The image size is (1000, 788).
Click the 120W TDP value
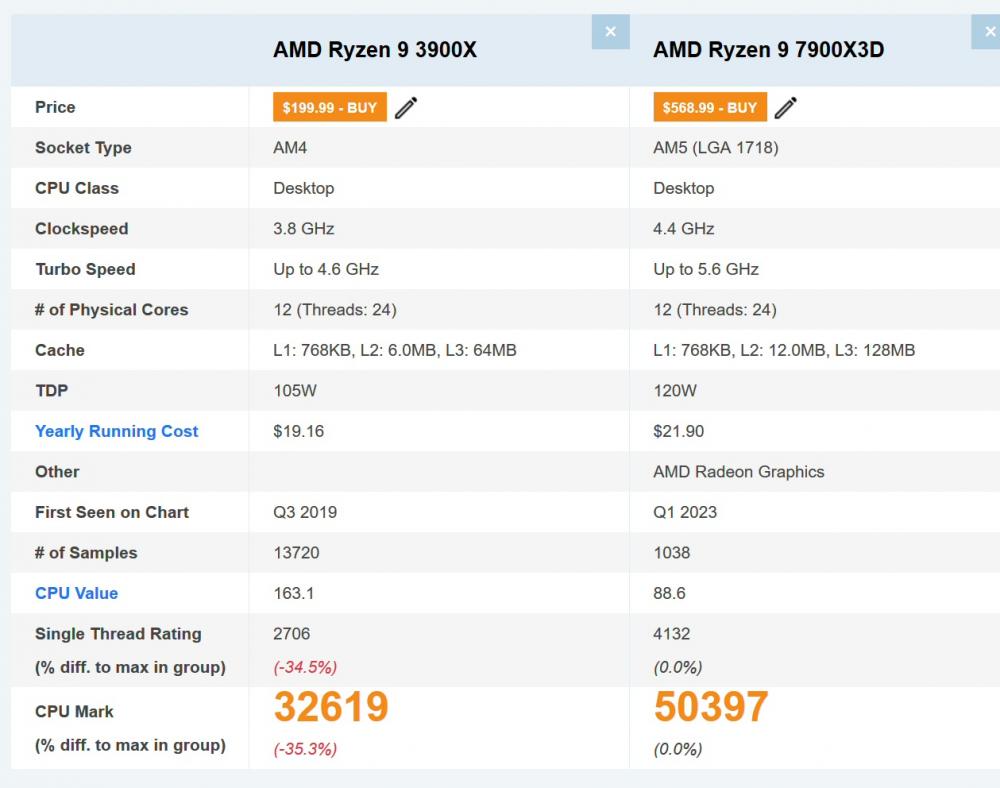(675, 390)
